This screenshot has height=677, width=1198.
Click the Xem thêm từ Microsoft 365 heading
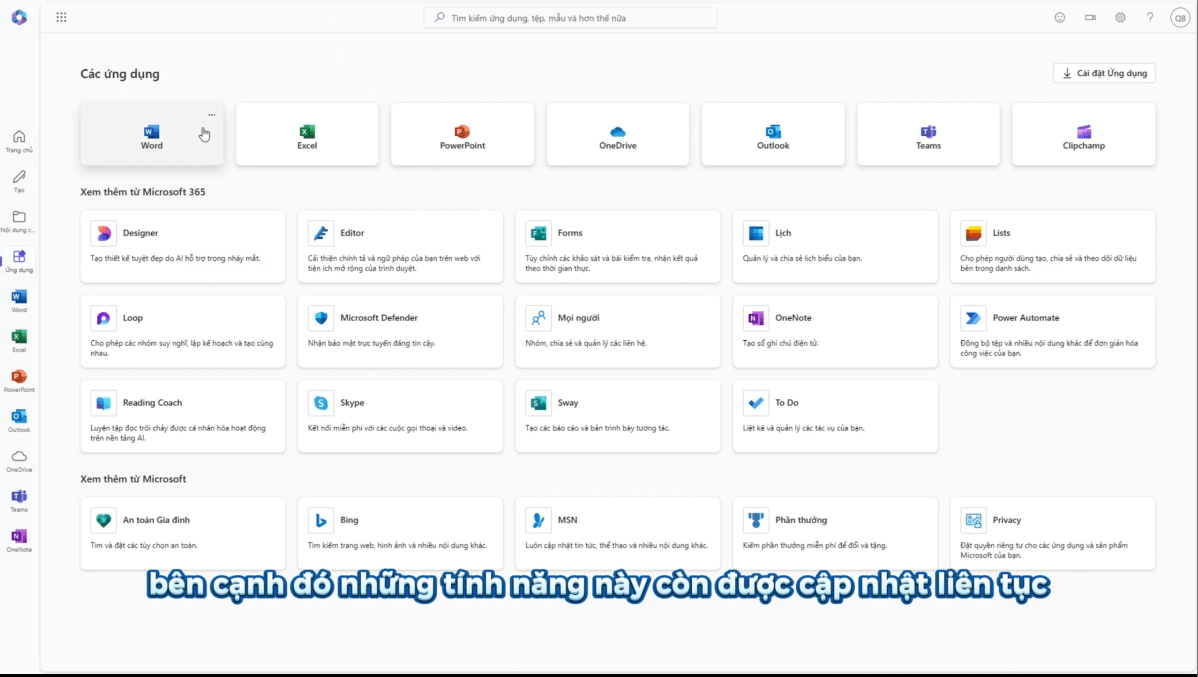pyautogui.click(x=143, y=192)
